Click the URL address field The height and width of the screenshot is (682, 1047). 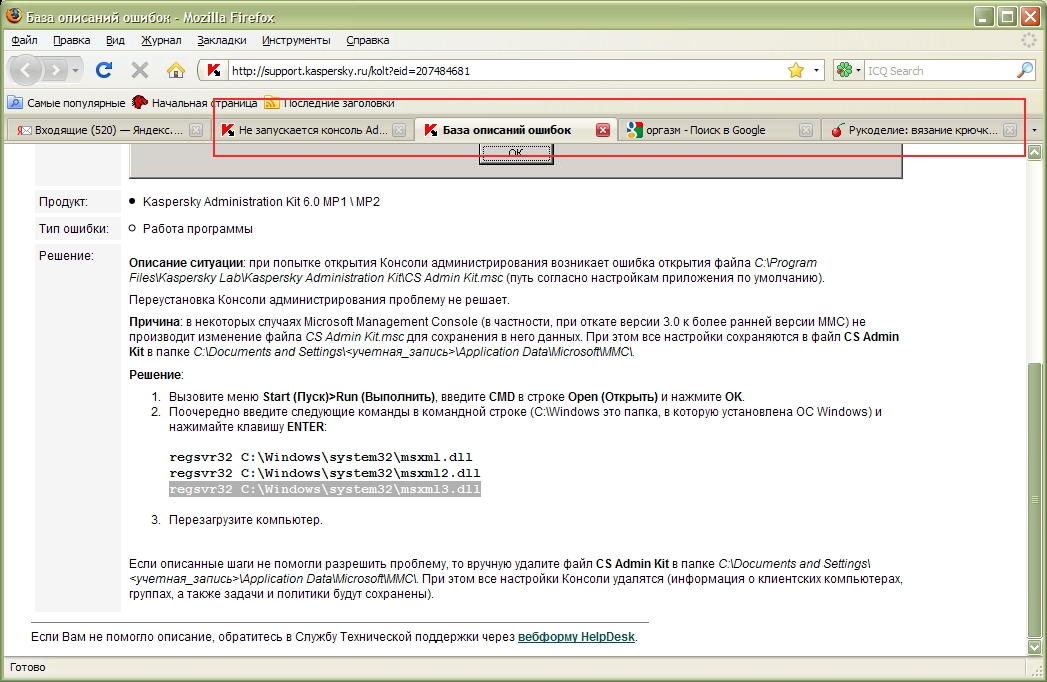(505, 71)
